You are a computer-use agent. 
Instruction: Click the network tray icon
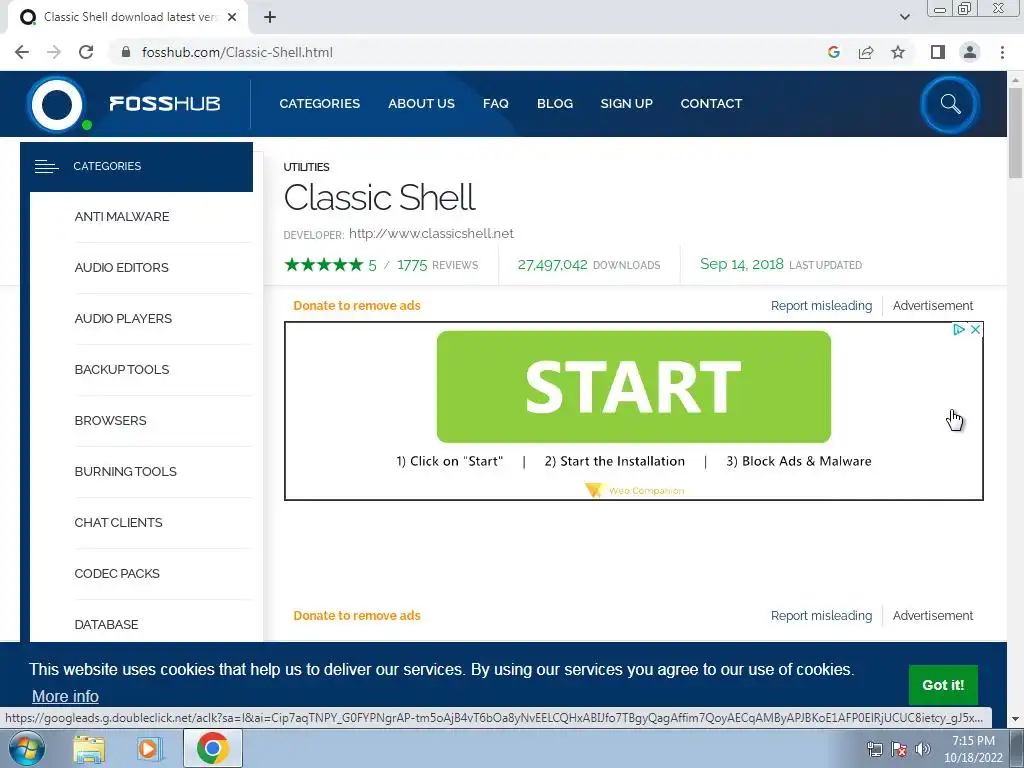tap(874, 749)
